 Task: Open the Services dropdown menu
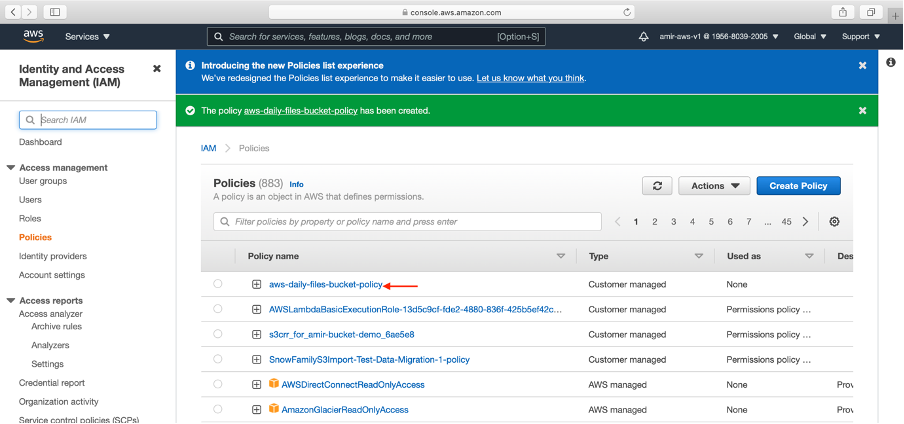87,36
